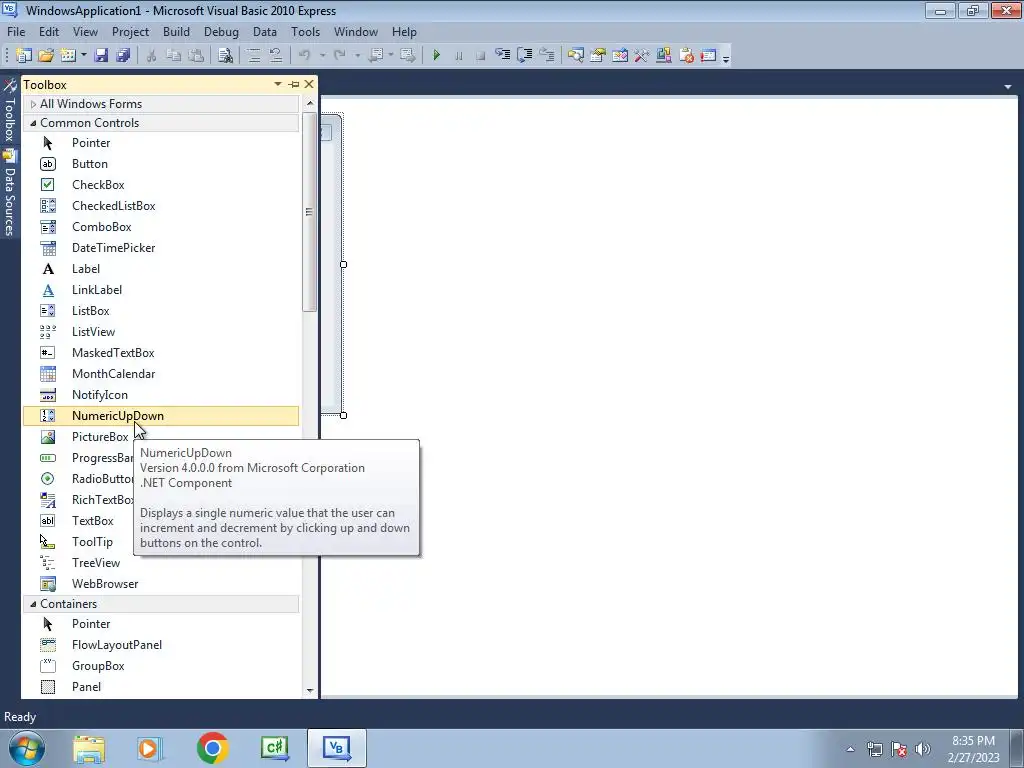
Task: Open Find with the binoculars icon
Action: [225, 56]
